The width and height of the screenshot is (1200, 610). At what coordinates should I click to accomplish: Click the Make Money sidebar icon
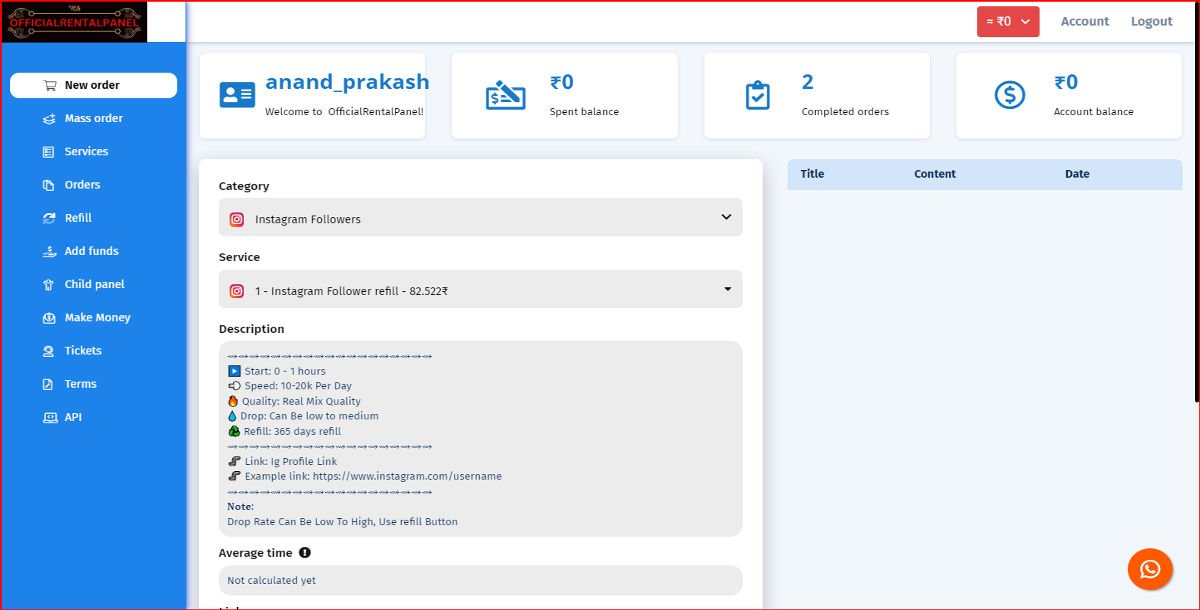pyautogui.click(x=49, y=318)
